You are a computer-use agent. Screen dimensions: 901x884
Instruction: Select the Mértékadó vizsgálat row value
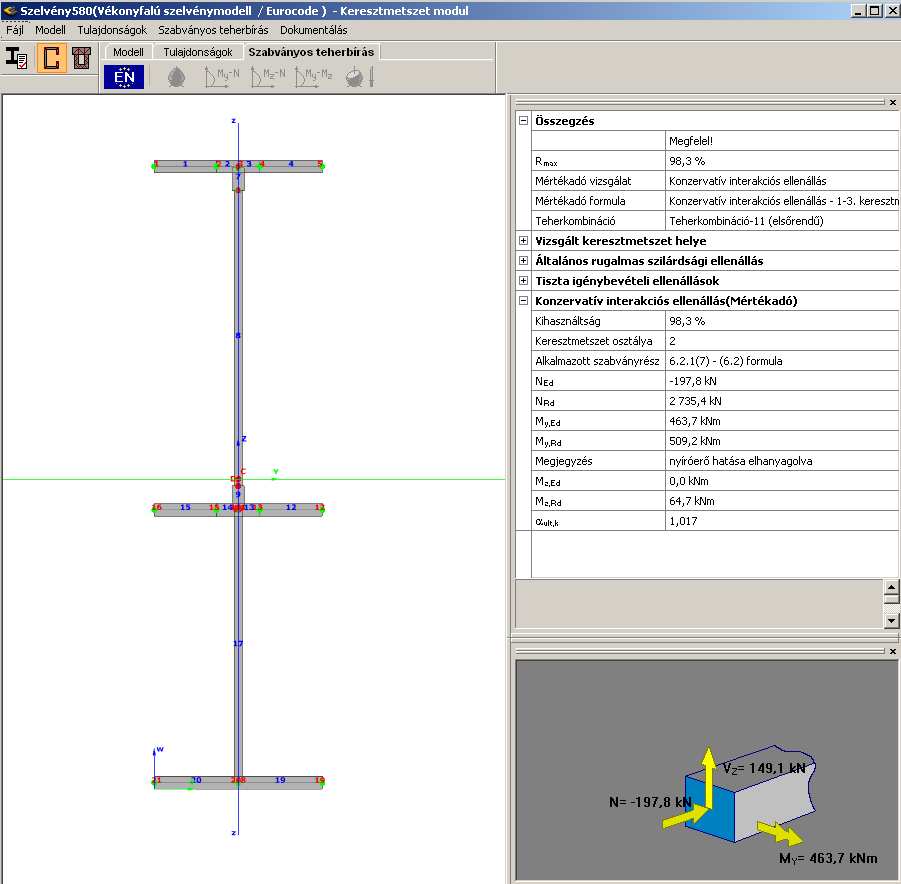pyautogui.click(x=782, y=181)
